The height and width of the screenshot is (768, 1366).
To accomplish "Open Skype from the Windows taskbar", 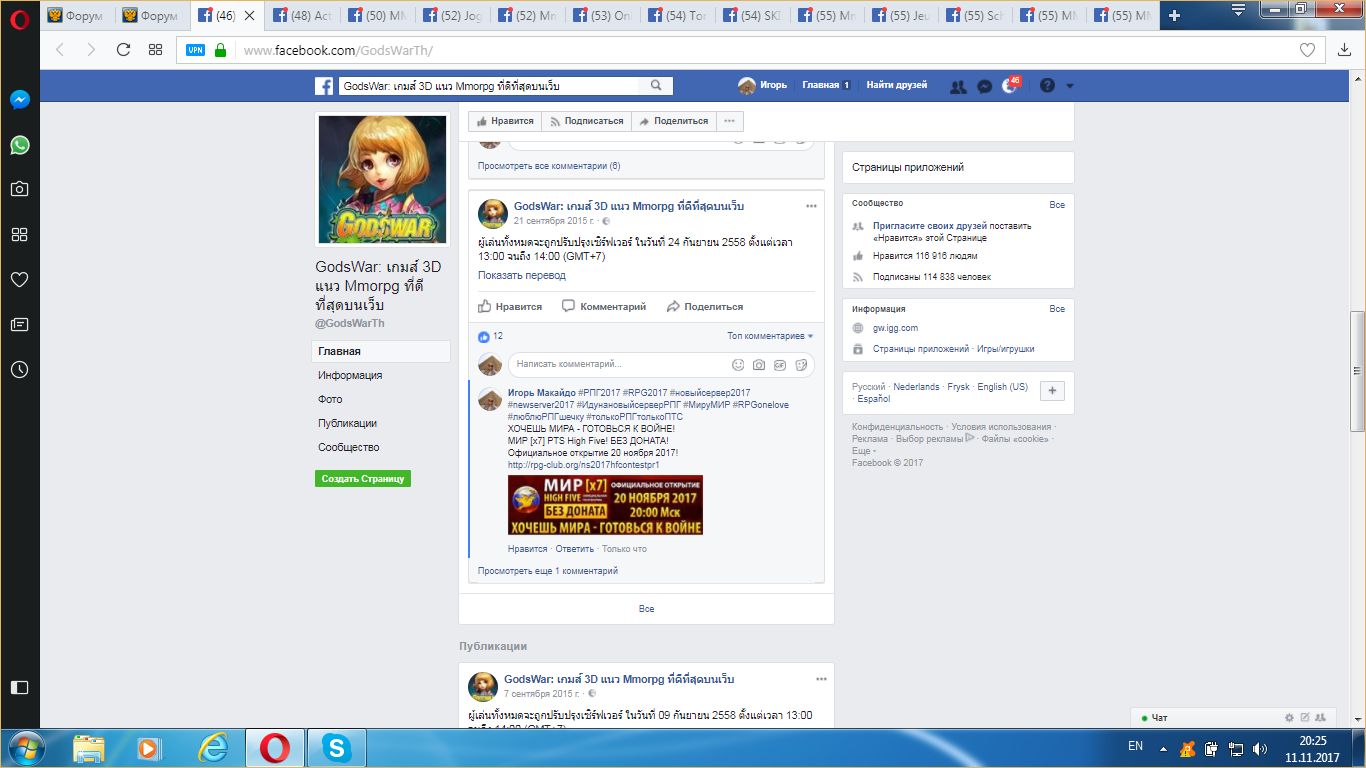I will (x=337, y=748).
